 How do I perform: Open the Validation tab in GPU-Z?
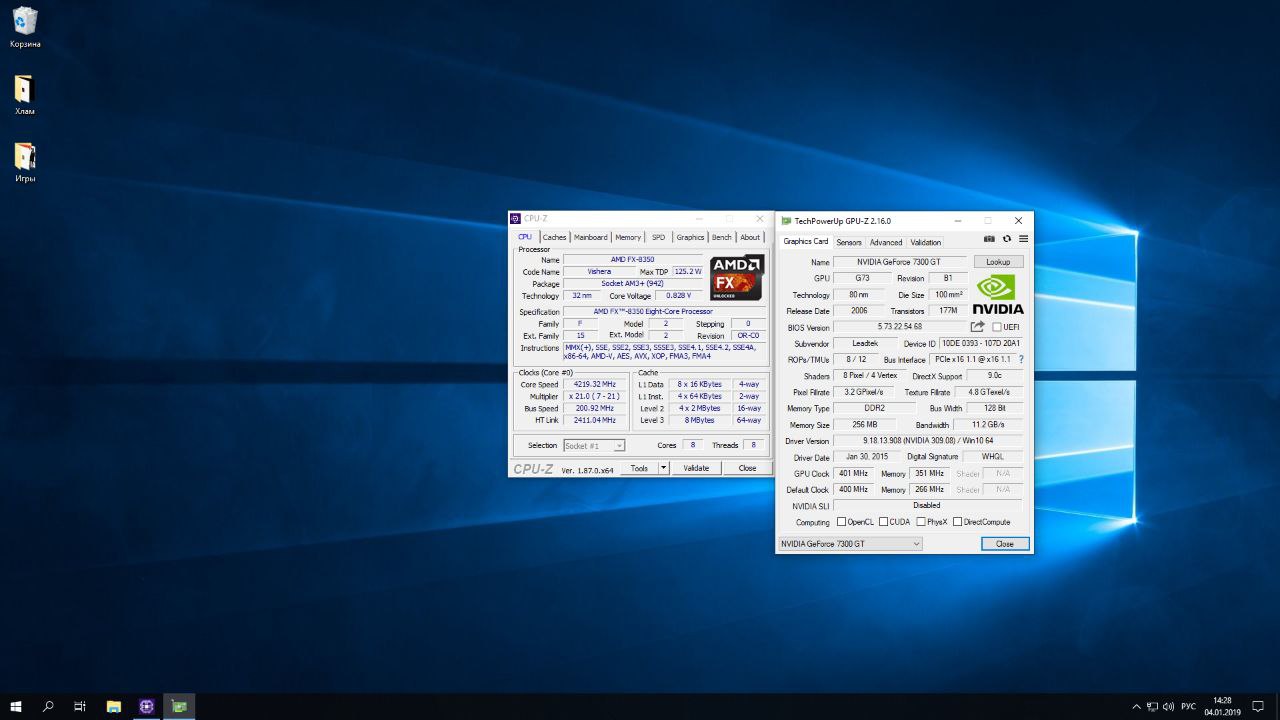tap(926, 242)
